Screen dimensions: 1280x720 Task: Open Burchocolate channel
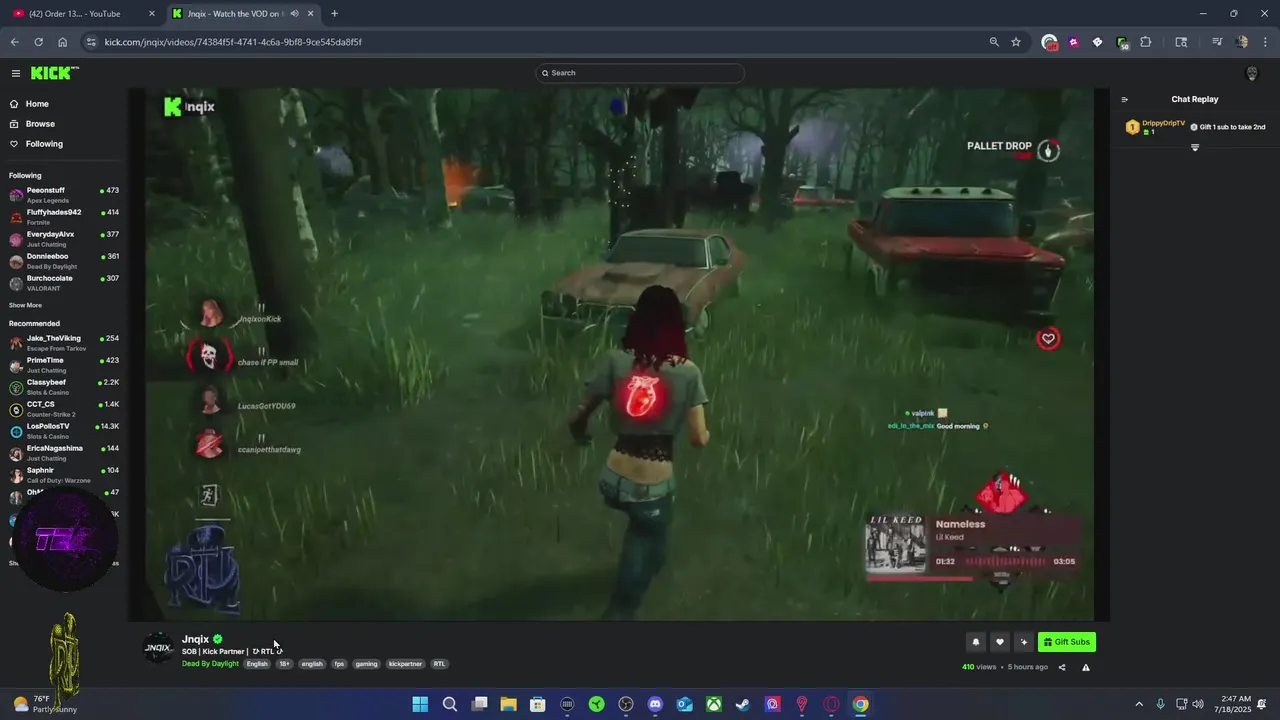pos(64,282)
